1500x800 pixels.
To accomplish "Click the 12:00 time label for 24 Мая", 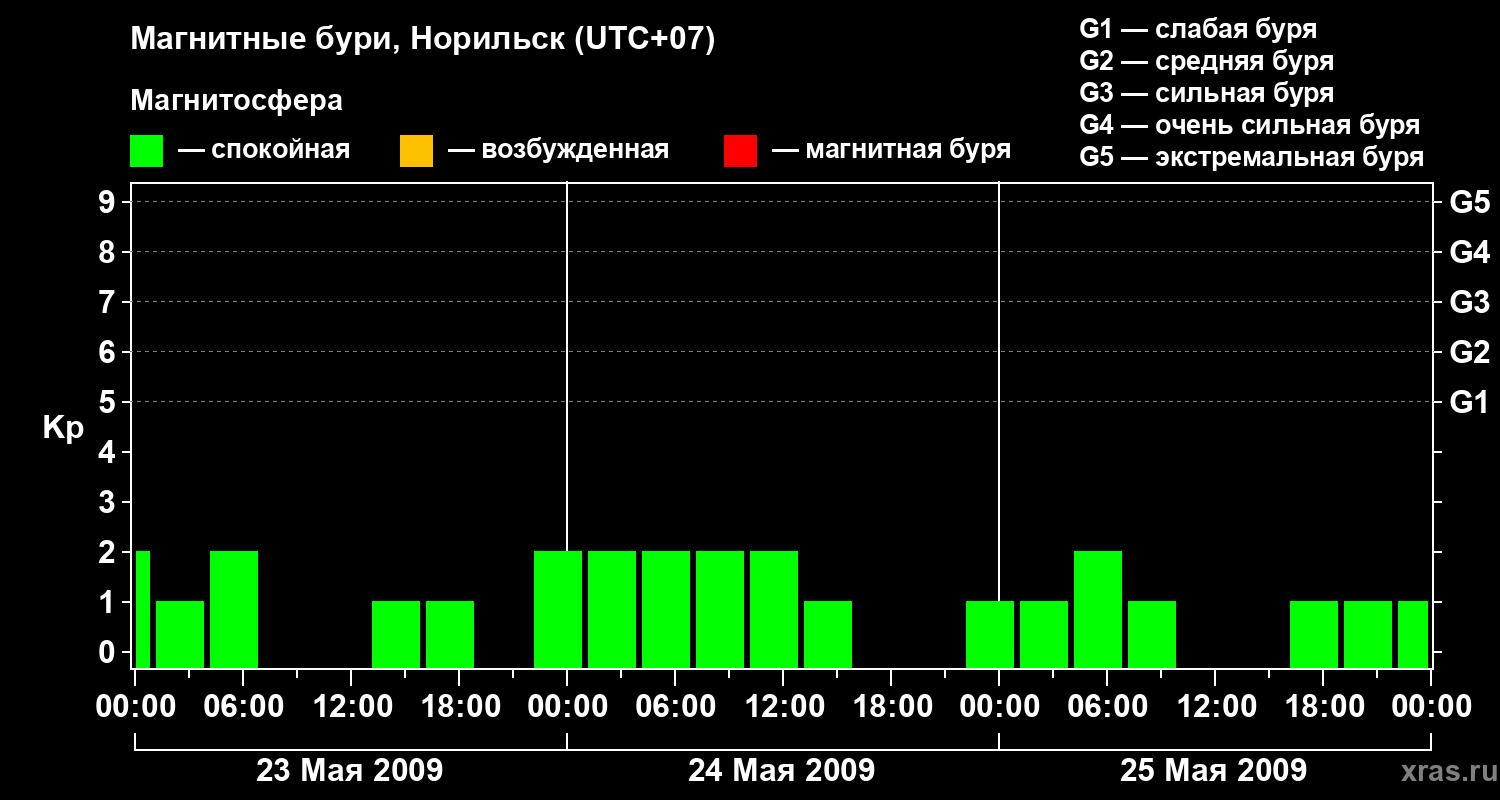I will (783, 706).
